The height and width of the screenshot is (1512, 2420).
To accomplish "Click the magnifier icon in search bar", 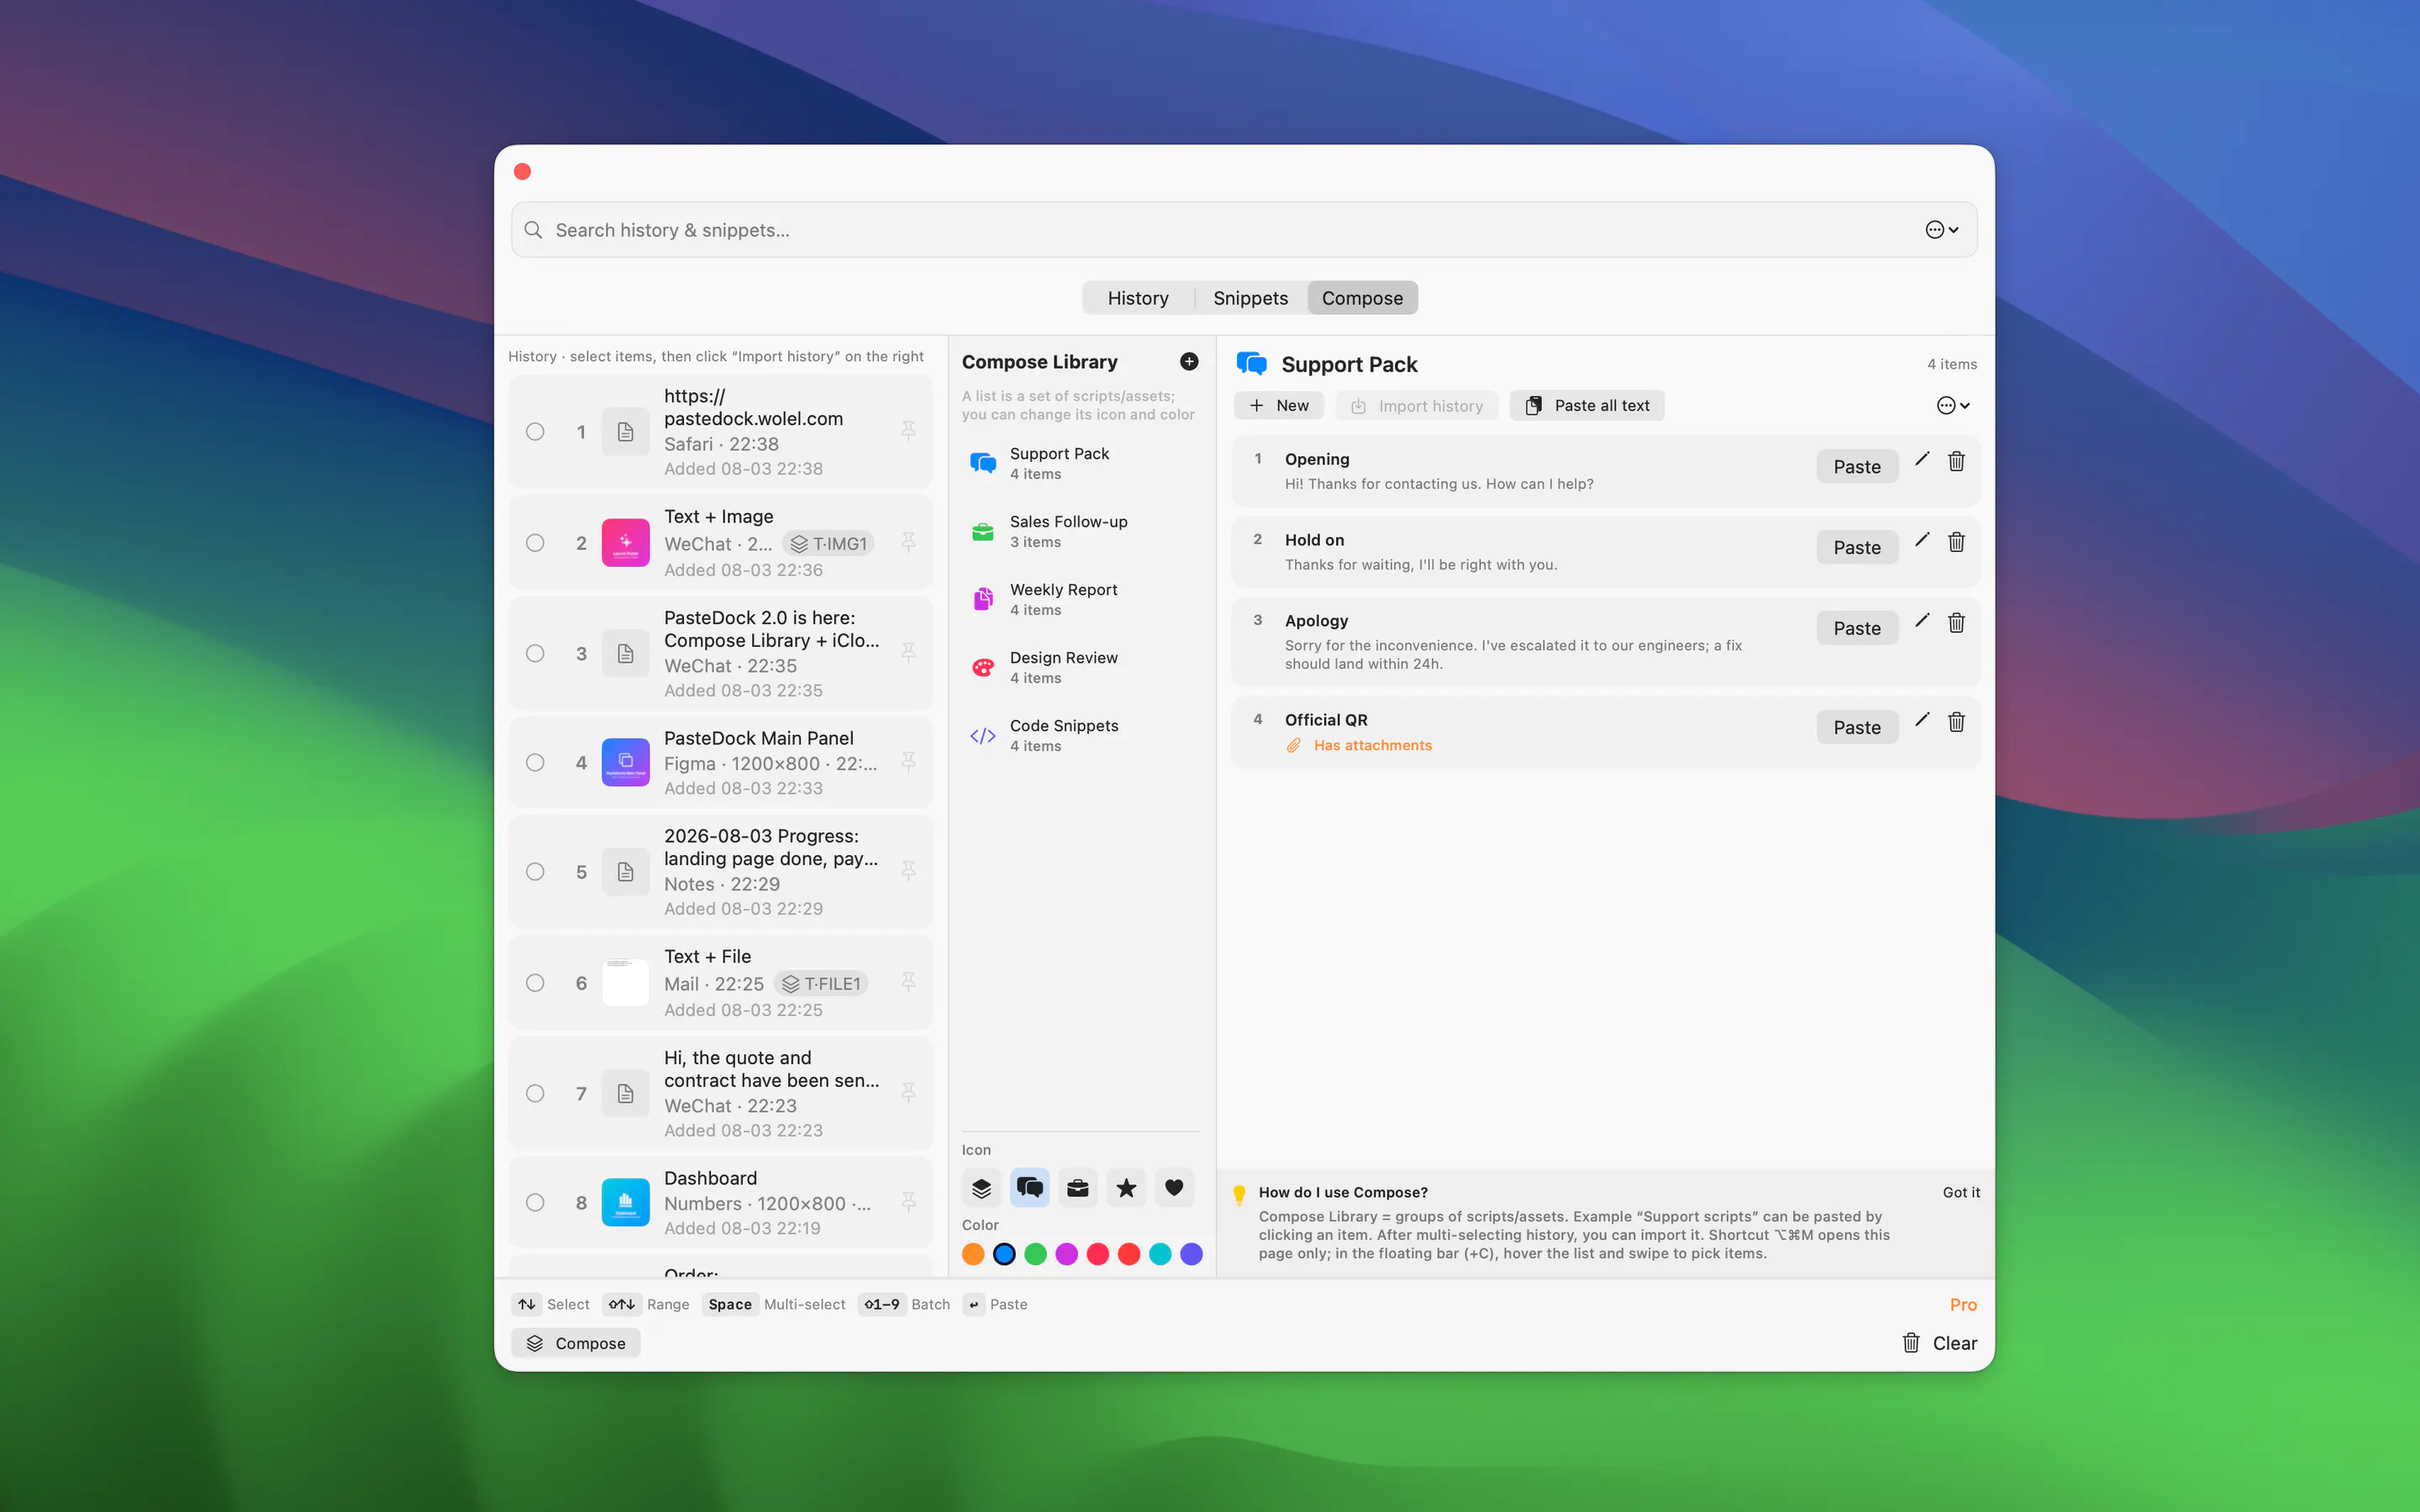I will 534,230.
